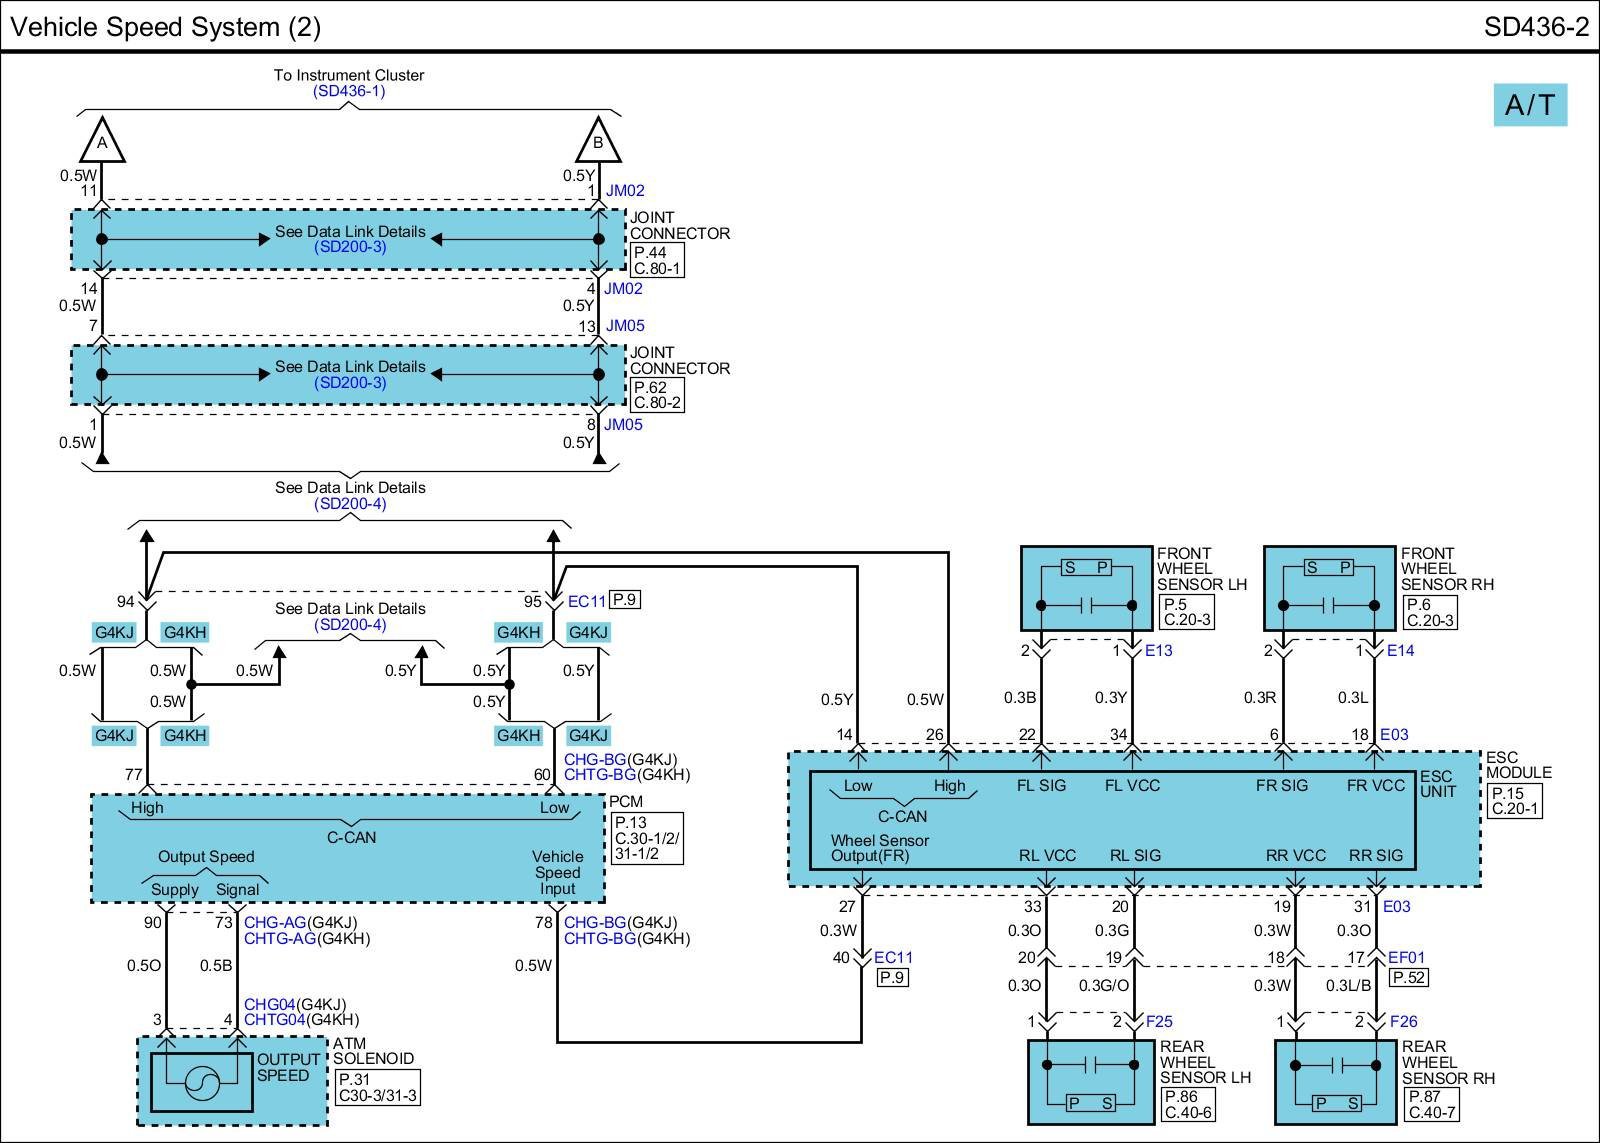Viewport: 1600px width, 1143px height.
Task: Click the ATM solenoid output speed symbol
Action: pyautogui.click(x=202, y=1082)
